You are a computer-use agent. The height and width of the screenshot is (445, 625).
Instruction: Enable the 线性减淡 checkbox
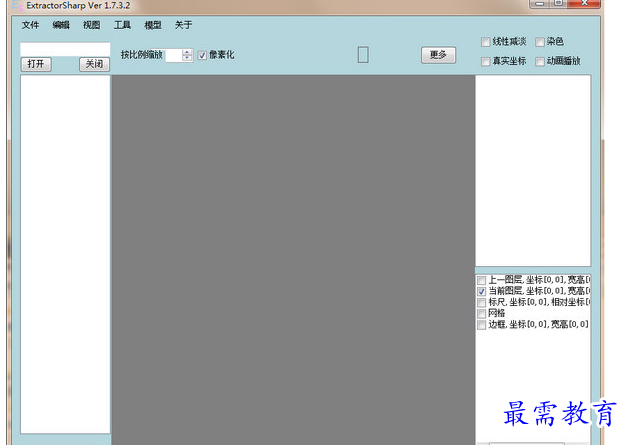coord(485,42)
